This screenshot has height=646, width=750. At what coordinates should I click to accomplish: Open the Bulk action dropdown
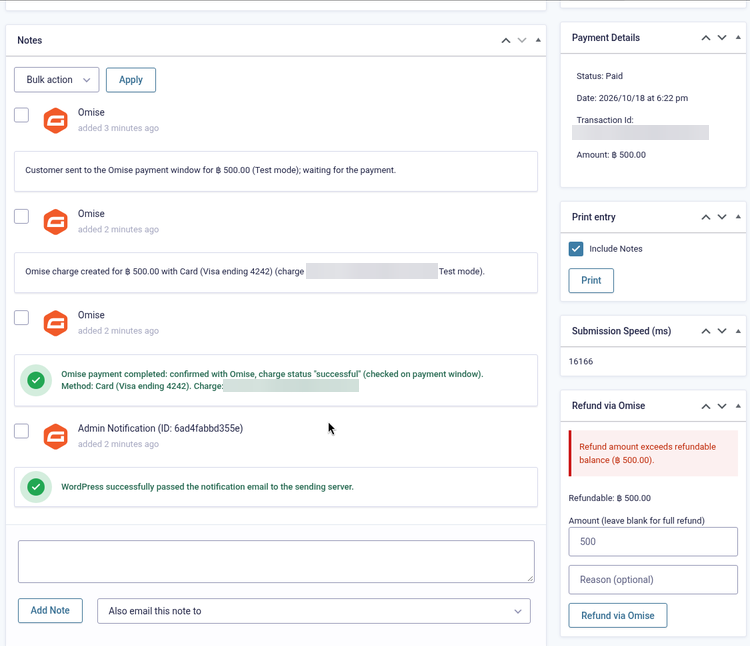56,80
